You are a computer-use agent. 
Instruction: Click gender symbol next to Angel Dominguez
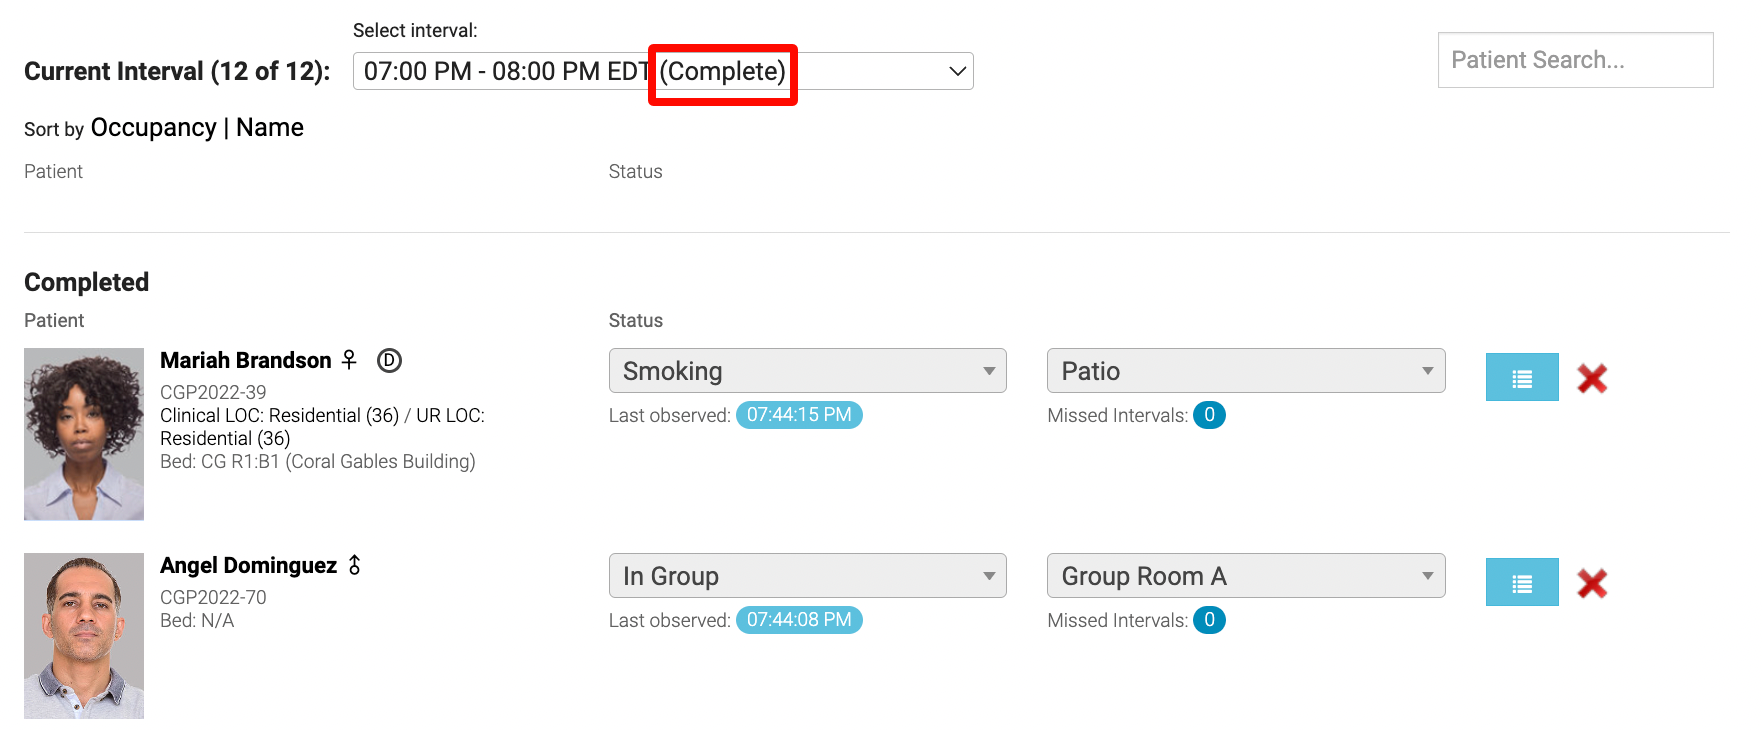(x=355, y=565)
